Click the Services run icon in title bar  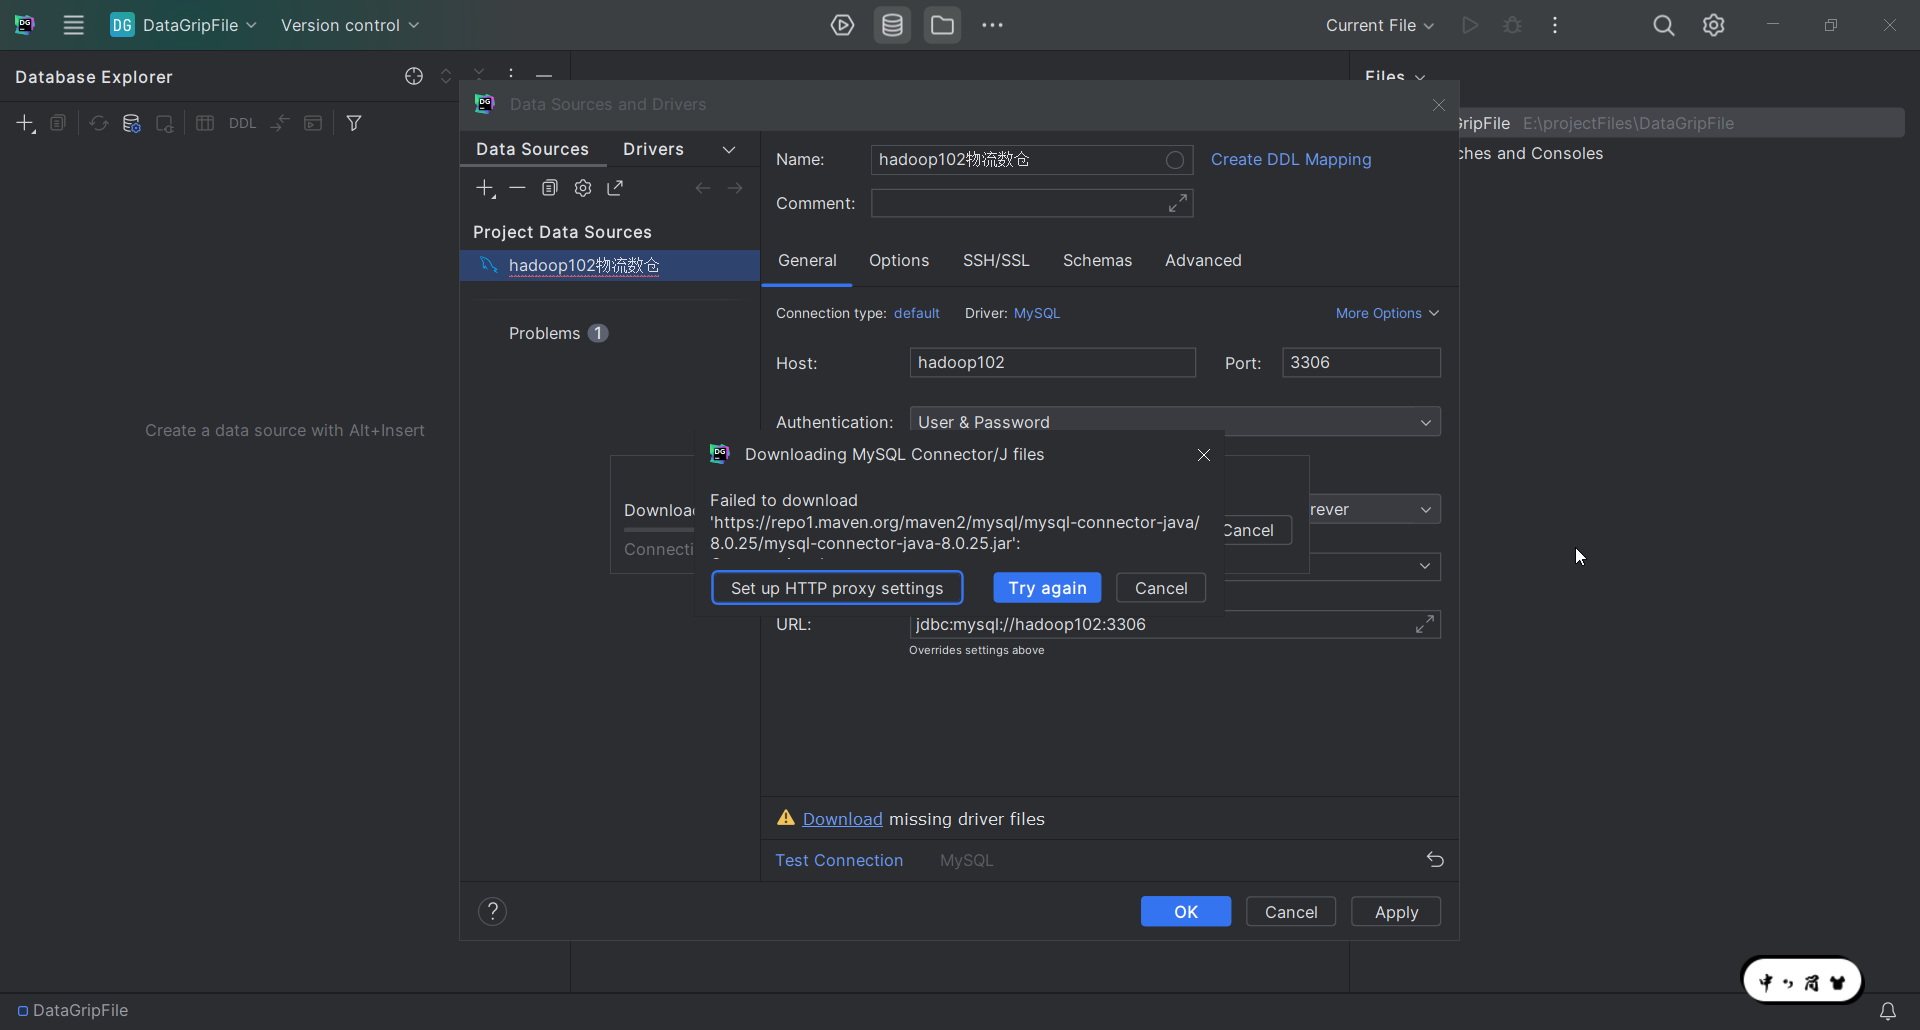click(842, 25)
